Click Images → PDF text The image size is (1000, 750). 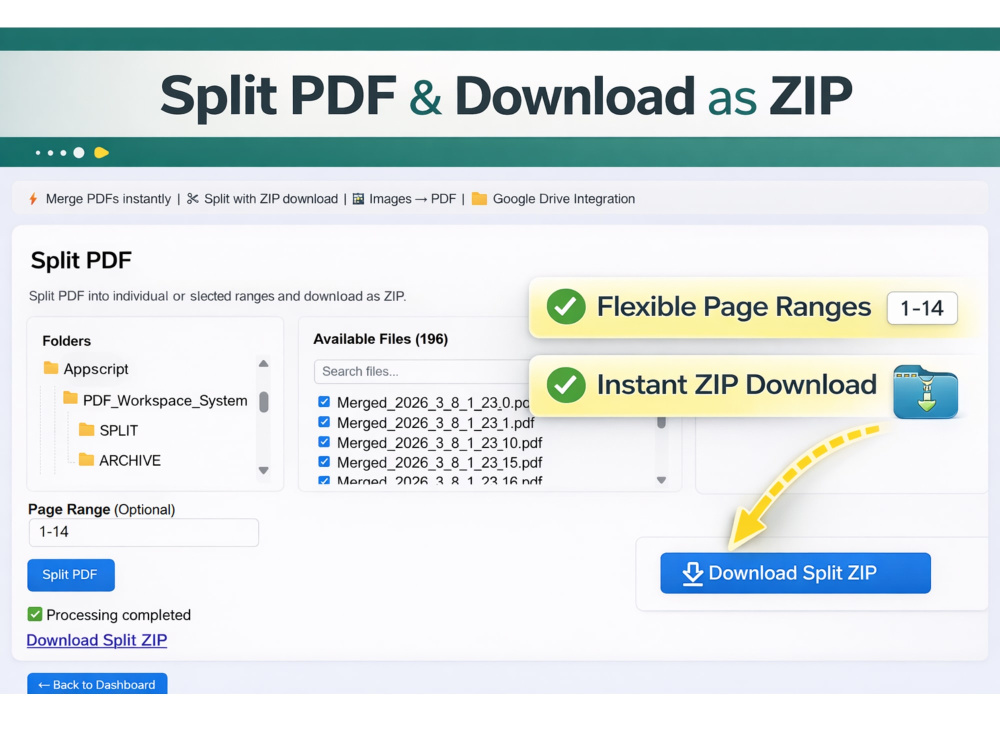pos(413,199)
